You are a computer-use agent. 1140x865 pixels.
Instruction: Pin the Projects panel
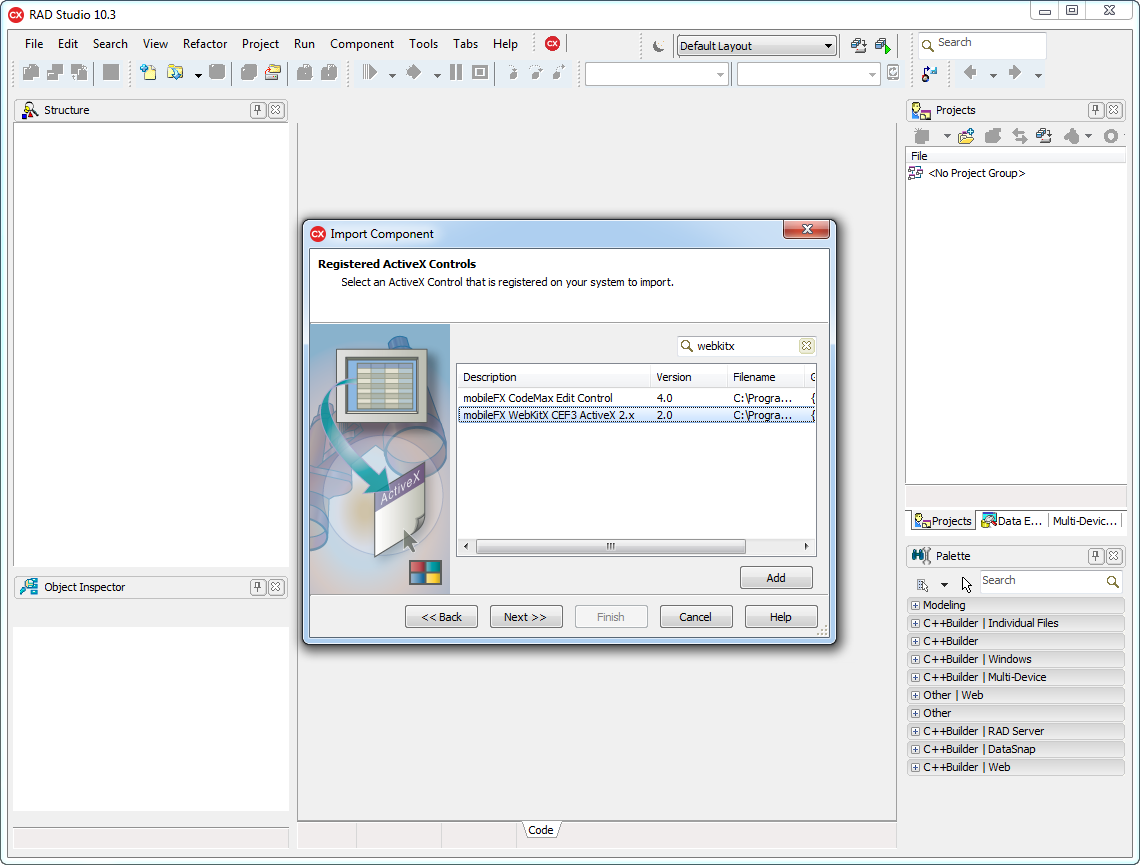pyautogui.click(x=1096, y=110)
